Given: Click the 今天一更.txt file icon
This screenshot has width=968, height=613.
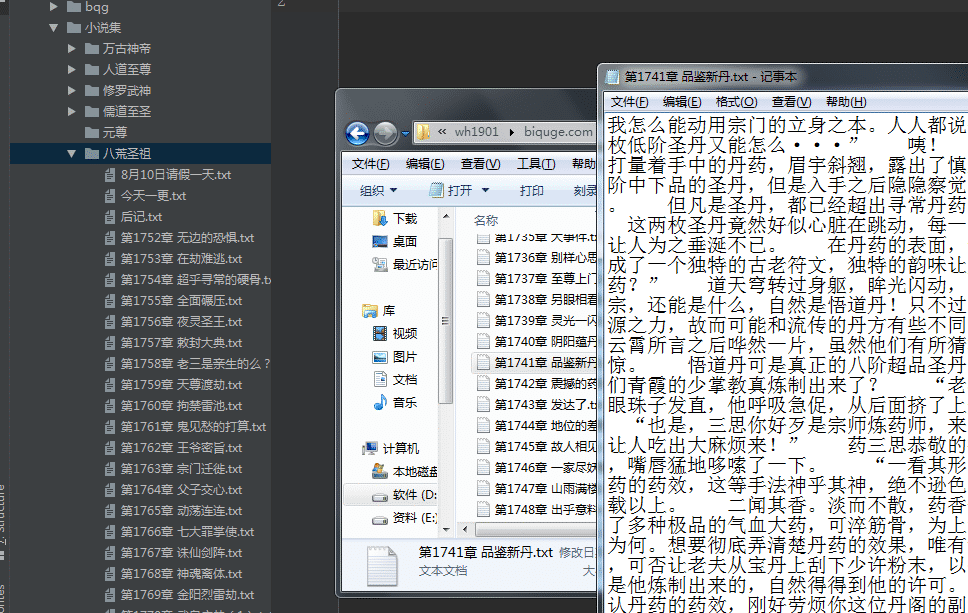Looking at the screenshot, I should 110,196.
